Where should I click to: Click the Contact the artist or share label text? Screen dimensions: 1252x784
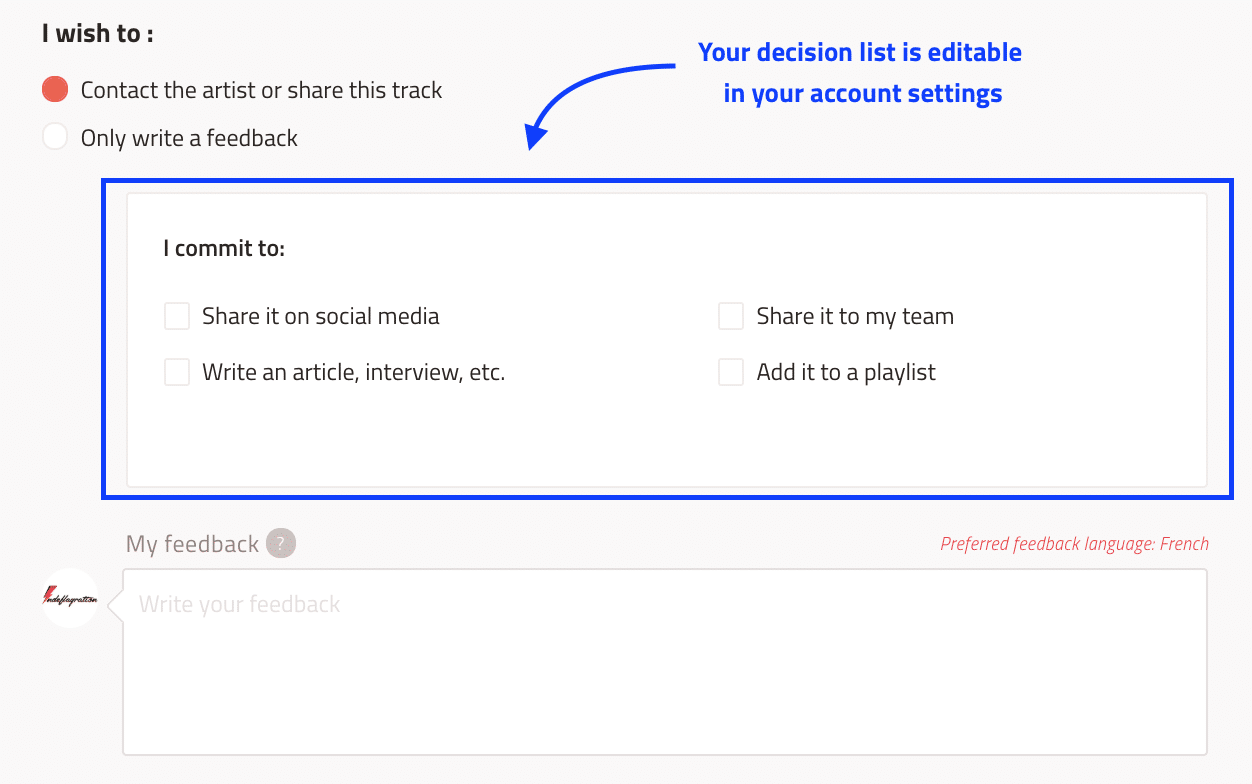pyautogui.click(x=261, y=90)
